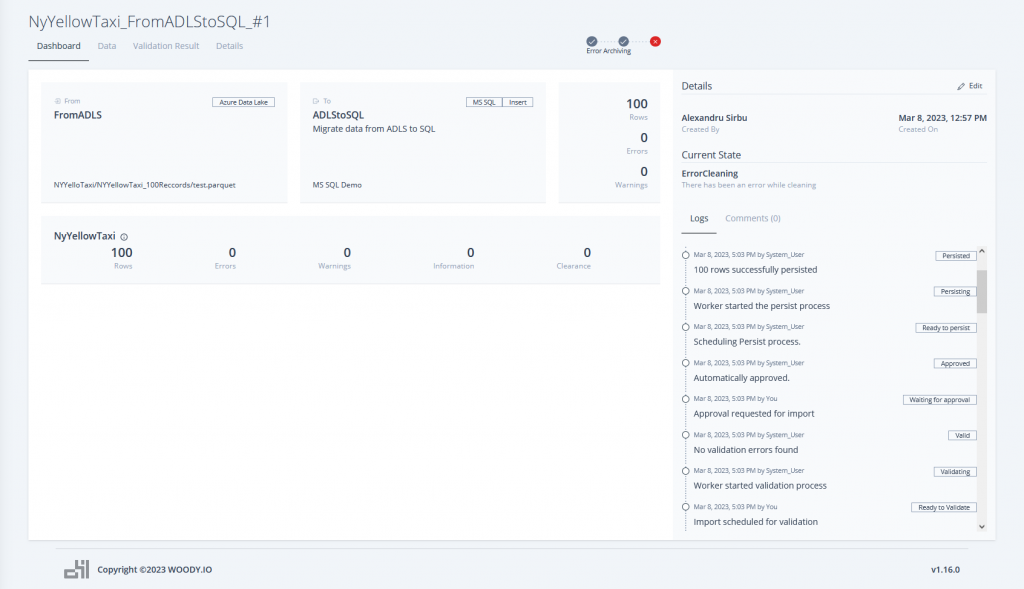Image resolution: width=1024 pixels, height=589 pixels.
Task: Click the Waiting for approval status badge
Action: (x=939, y=400)
